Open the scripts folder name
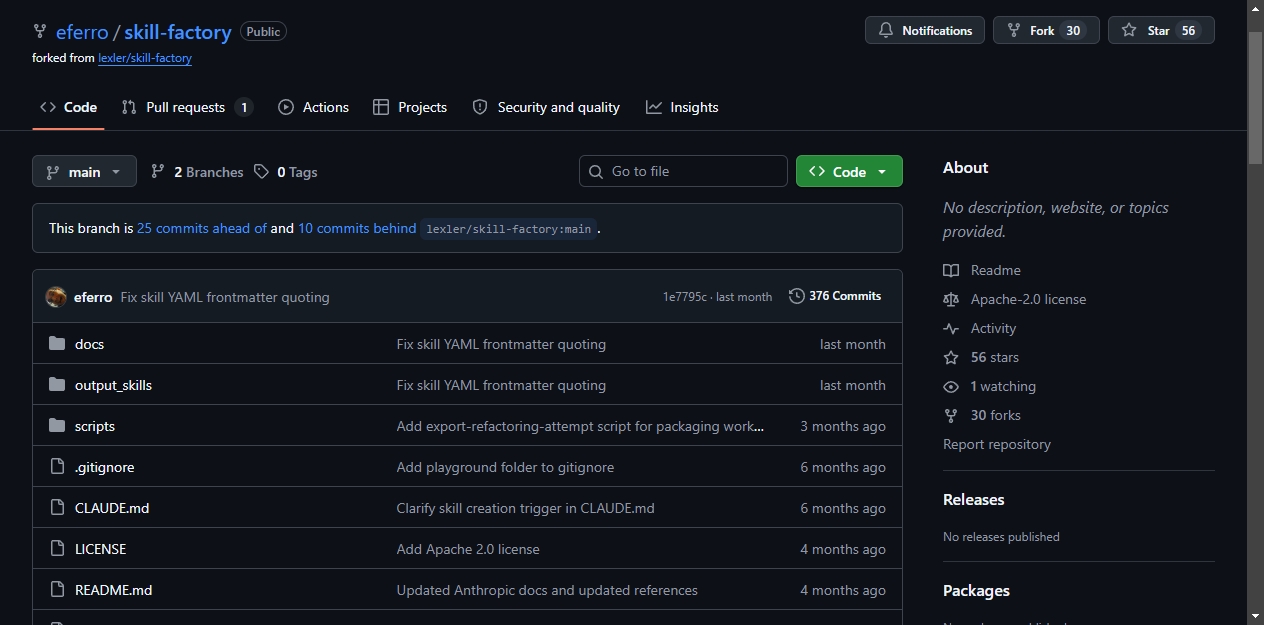The image size is (1264, 625). (x=95, y=426)
